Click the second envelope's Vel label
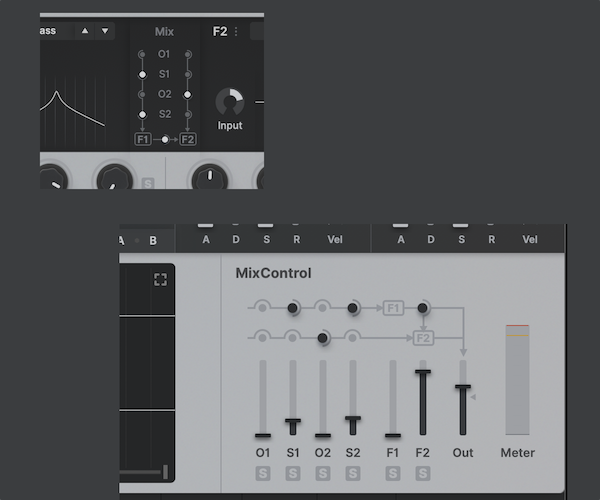The height and width of the screenshot is (500, 600). [530, 239]
